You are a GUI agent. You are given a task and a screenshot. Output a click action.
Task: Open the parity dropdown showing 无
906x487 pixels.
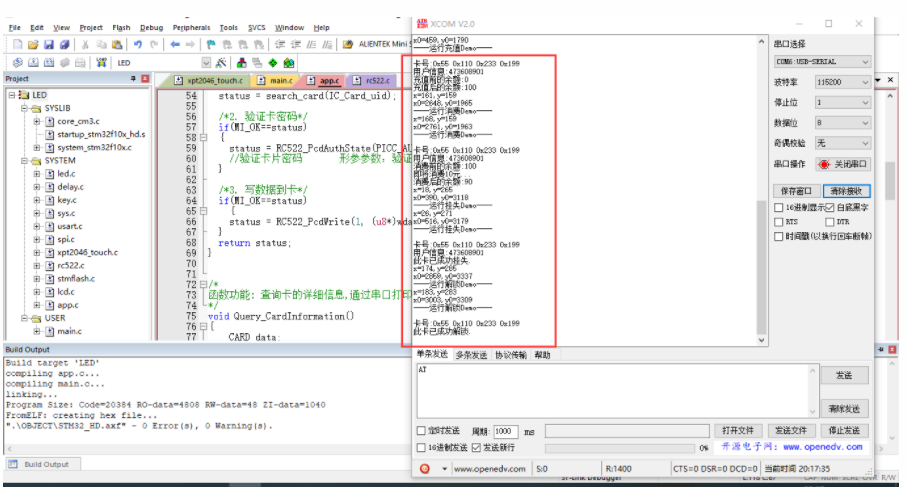coord(842,143)
